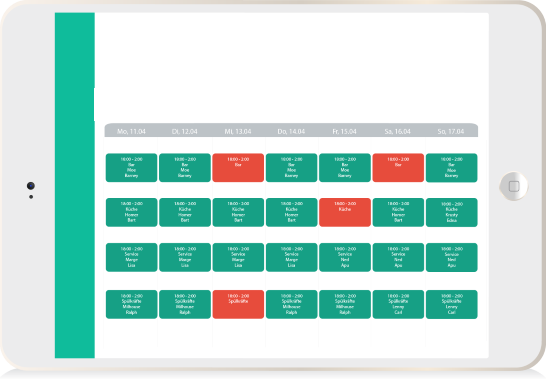Open the Monday Spülkräfte shift card
This screenshot has height=380, width=546.
pyautogui.click(x=131, y=304)
